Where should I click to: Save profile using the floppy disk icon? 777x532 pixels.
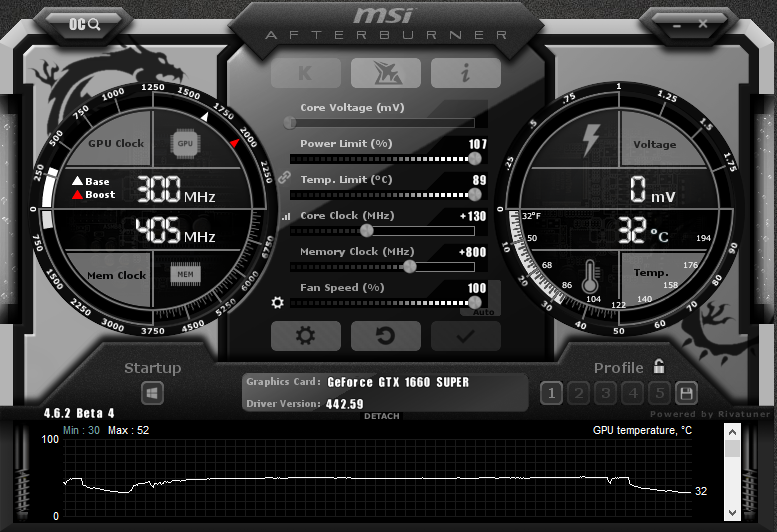(686, 393)
